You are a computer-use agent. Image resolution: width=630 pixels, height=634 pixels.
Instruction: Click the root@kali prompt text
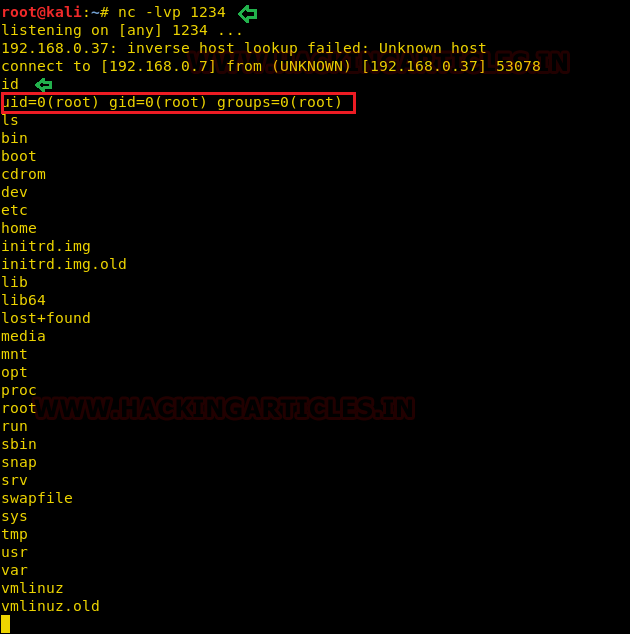point(42,12)
